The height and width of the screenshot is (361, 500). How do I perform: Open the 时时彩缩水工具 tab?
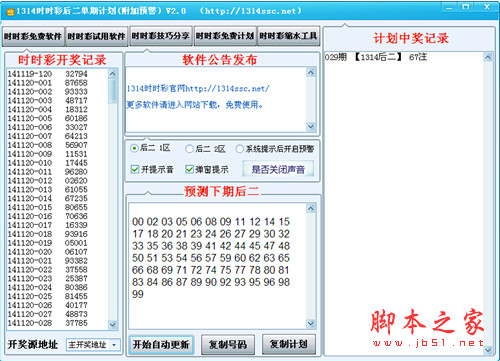pyautogui.click(x=289, y=36)
